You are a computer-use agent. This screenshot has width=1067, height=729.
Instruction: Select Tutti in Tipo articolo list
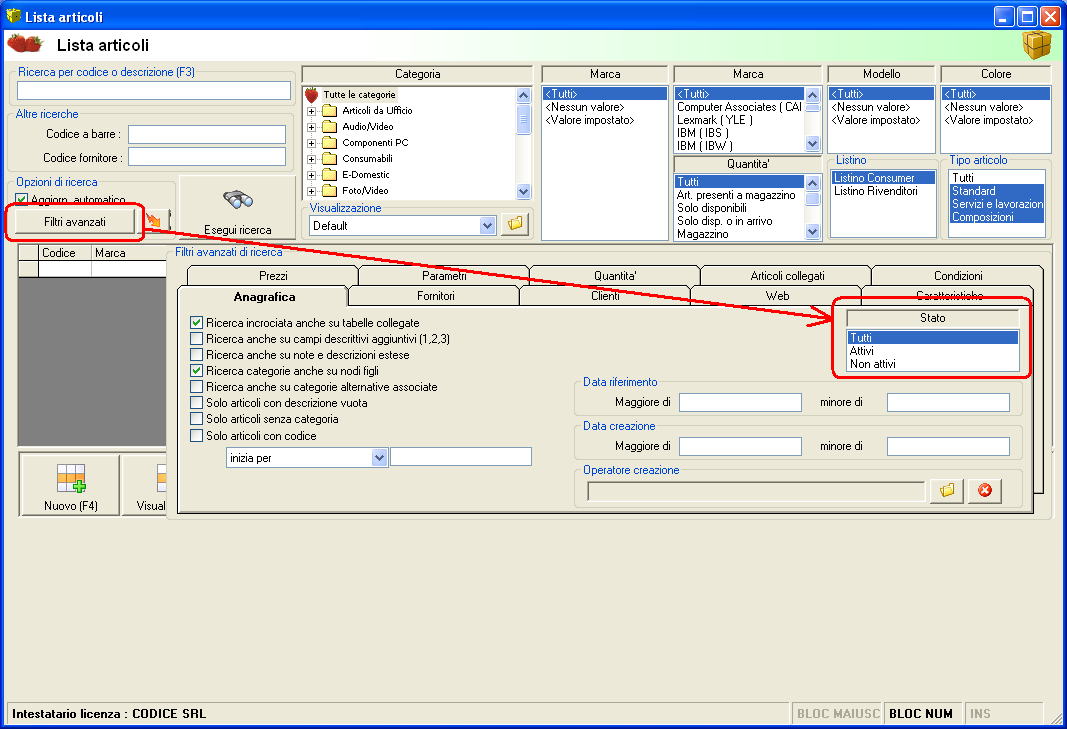click(996, 178)
